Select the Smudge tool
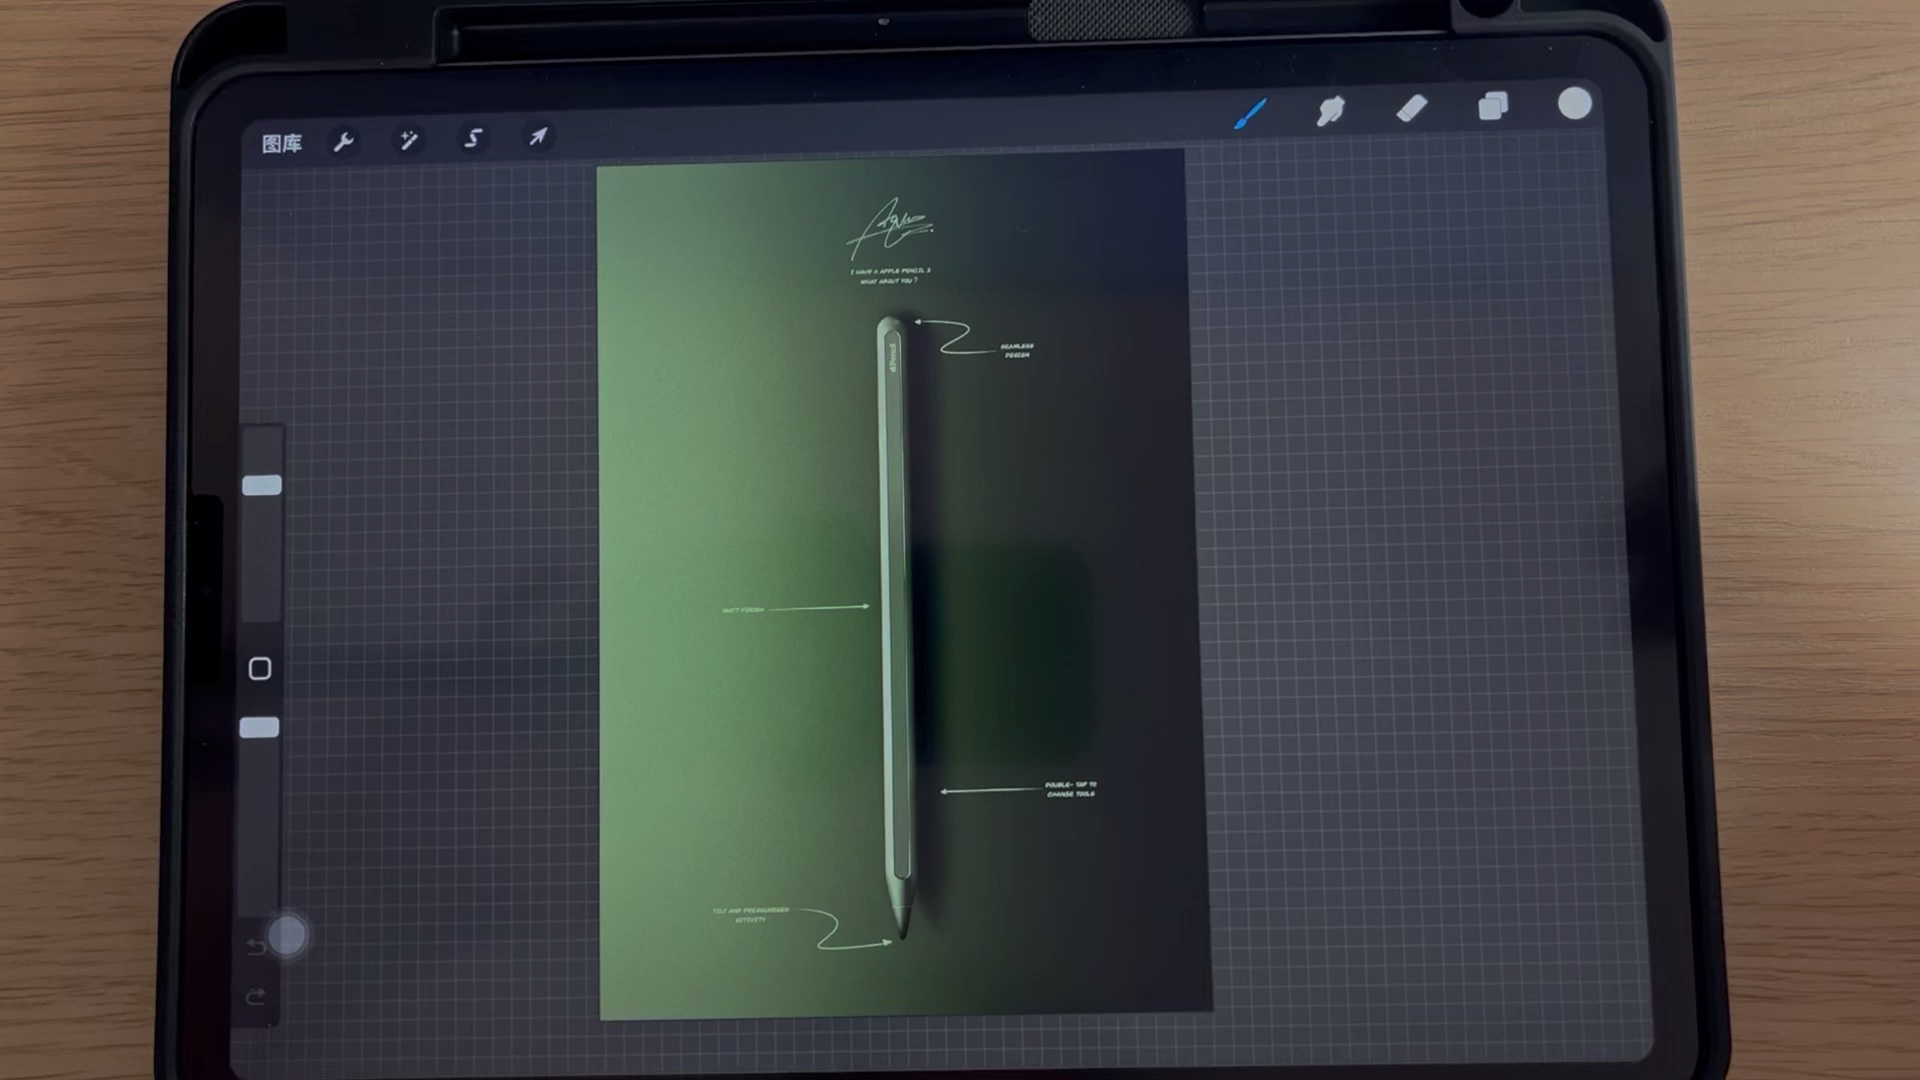Image resolution: width=1920 pixels, height=1080 pixels. pos(1331,110)
